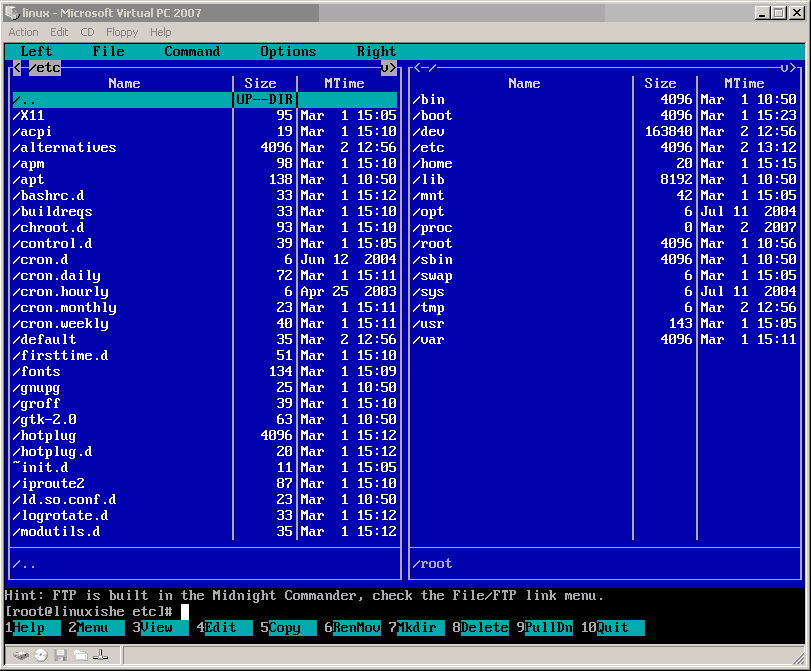Select the /.. UP--DIR row in left panel
811x671 pixels.
click(x=205, y=99)
